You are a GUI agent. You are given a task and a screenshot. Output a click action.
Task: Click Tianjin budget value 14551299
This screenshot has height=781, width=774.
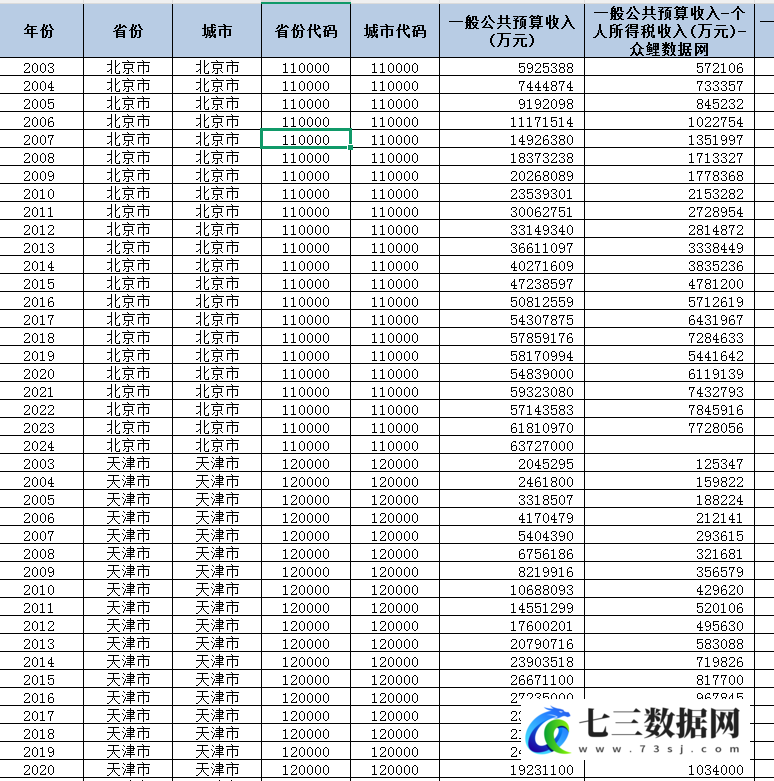click(x=542, y=608)
